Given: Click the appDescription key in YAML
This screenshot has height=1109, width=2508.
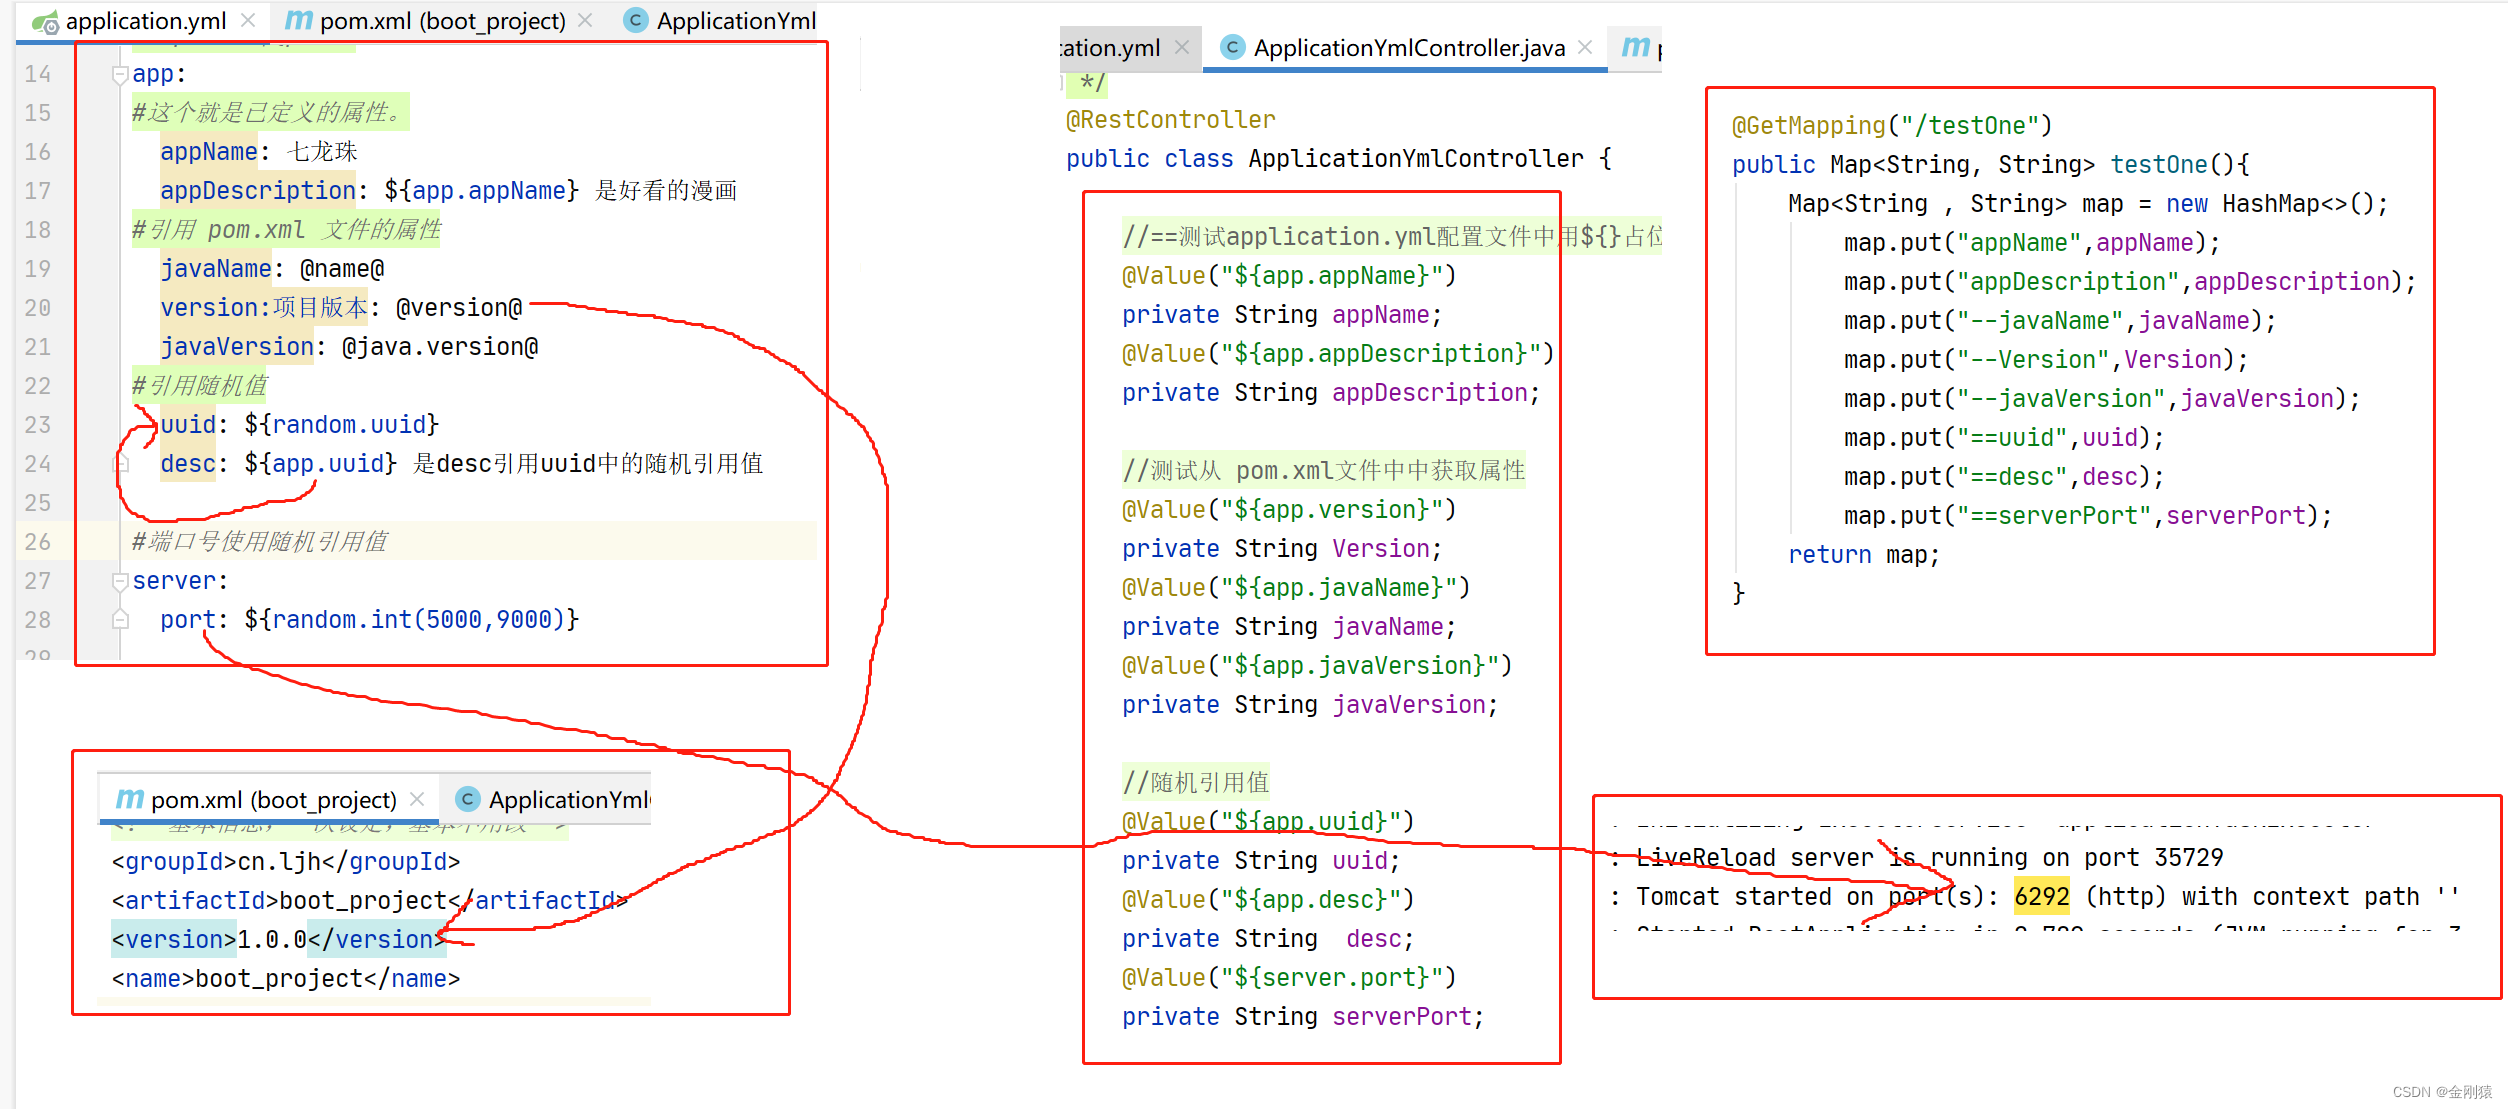Looking at the screenshot, I should pos(258,191).
